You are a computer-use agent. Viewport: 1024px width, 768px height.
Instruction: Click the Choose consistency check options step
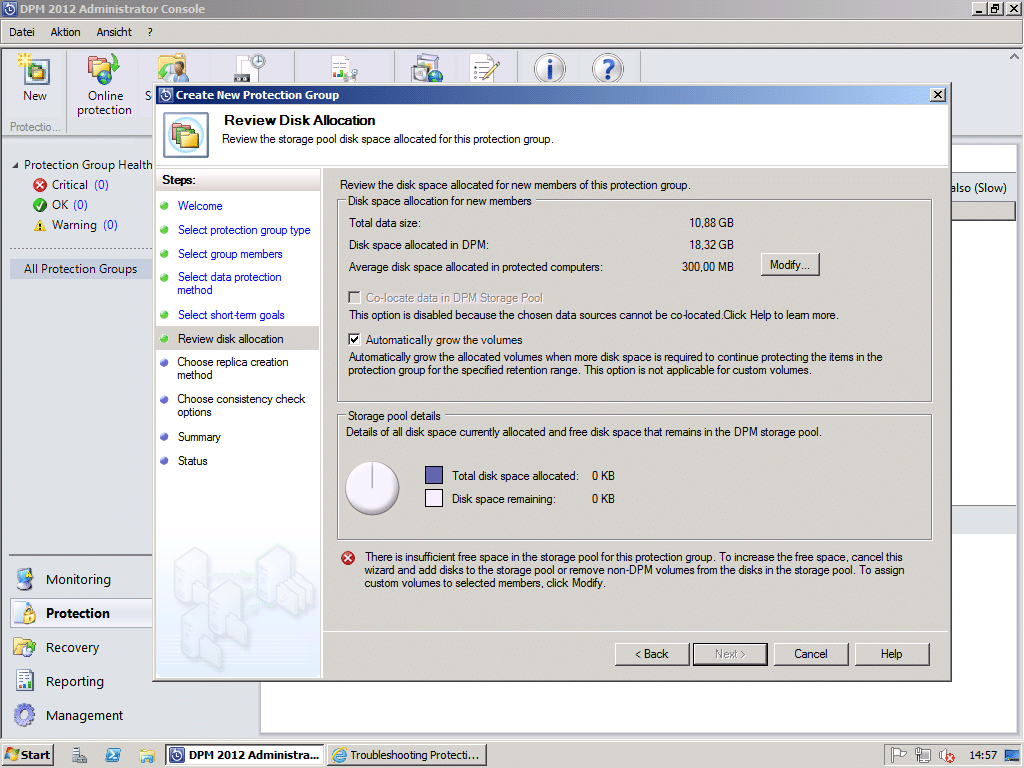point(241,406)
